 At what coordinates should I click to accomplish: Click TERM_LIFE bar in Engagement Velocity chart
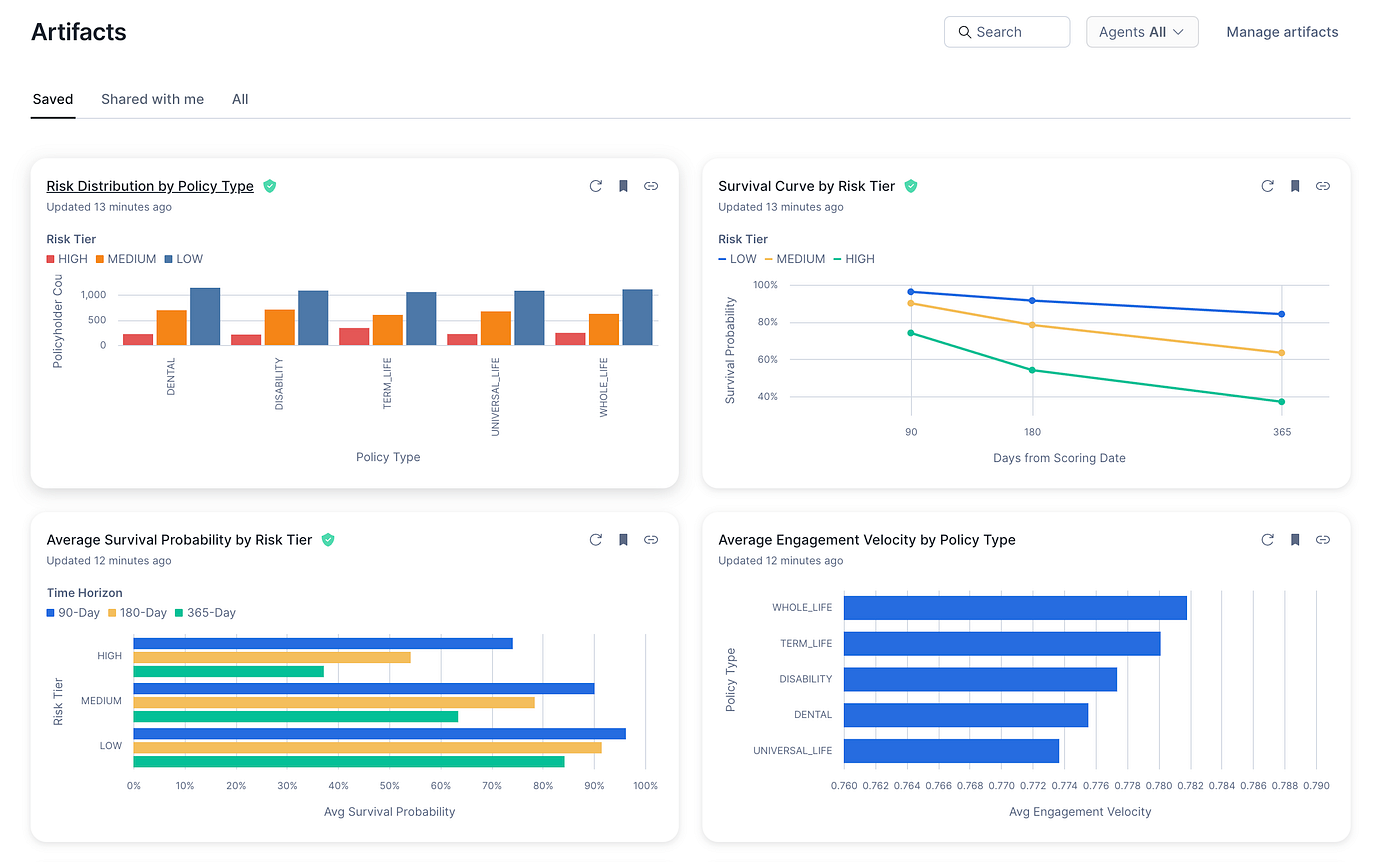coord(1002,644)
